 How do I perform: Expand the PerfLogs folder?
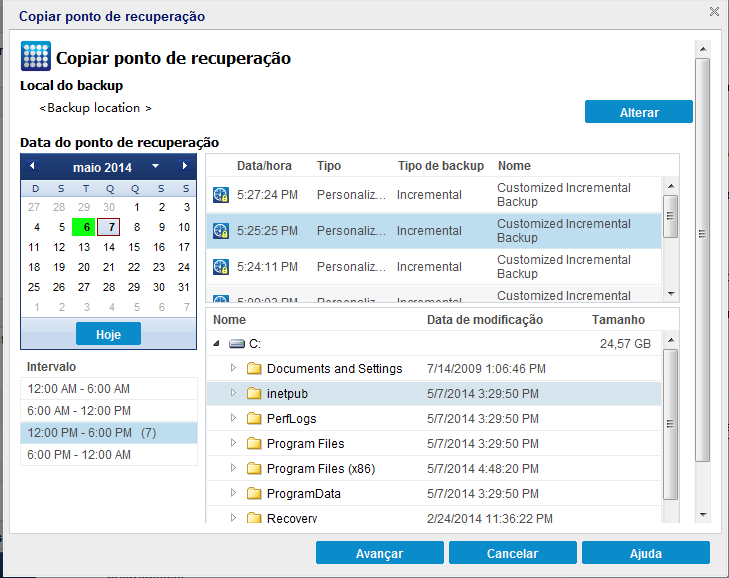(233, 418)
